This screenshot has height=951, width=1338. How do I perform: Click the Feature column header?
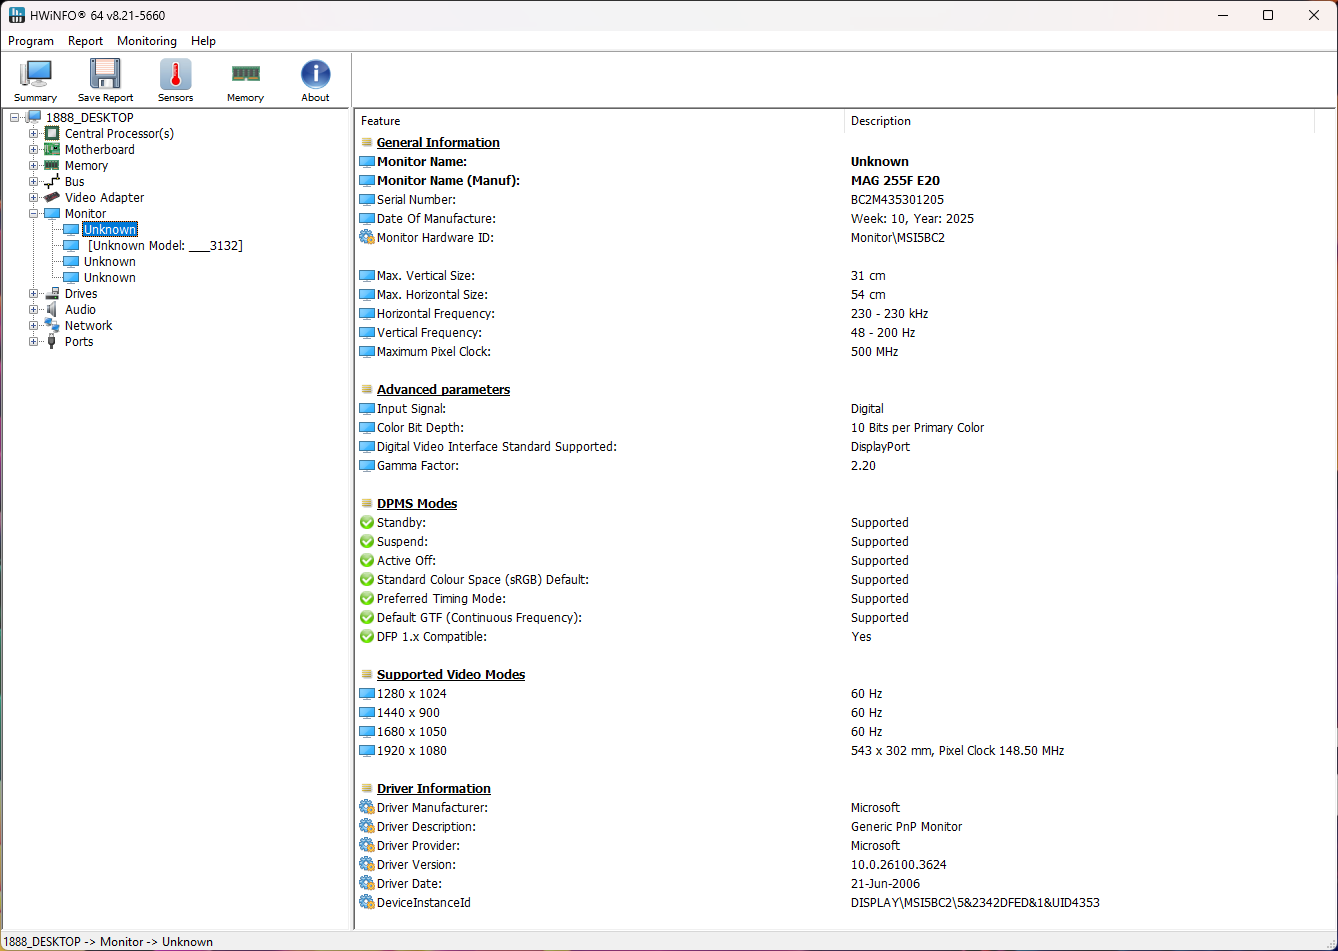600,121
